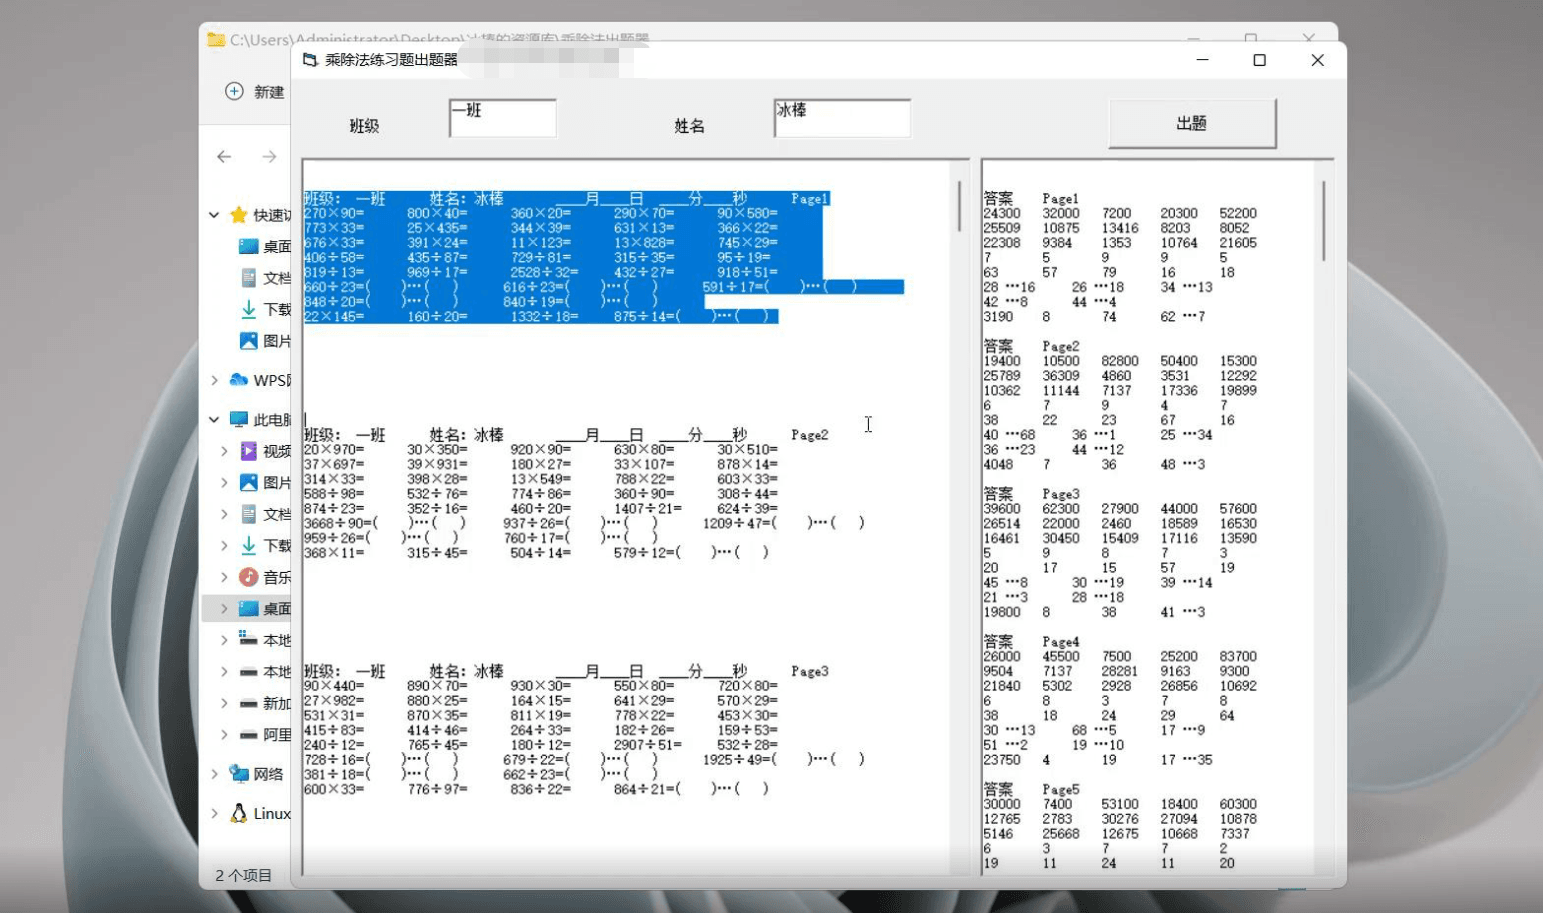Collapse the Quick Access section chevron
This screenshot has height=913, width=1543.
pos(214,215)
